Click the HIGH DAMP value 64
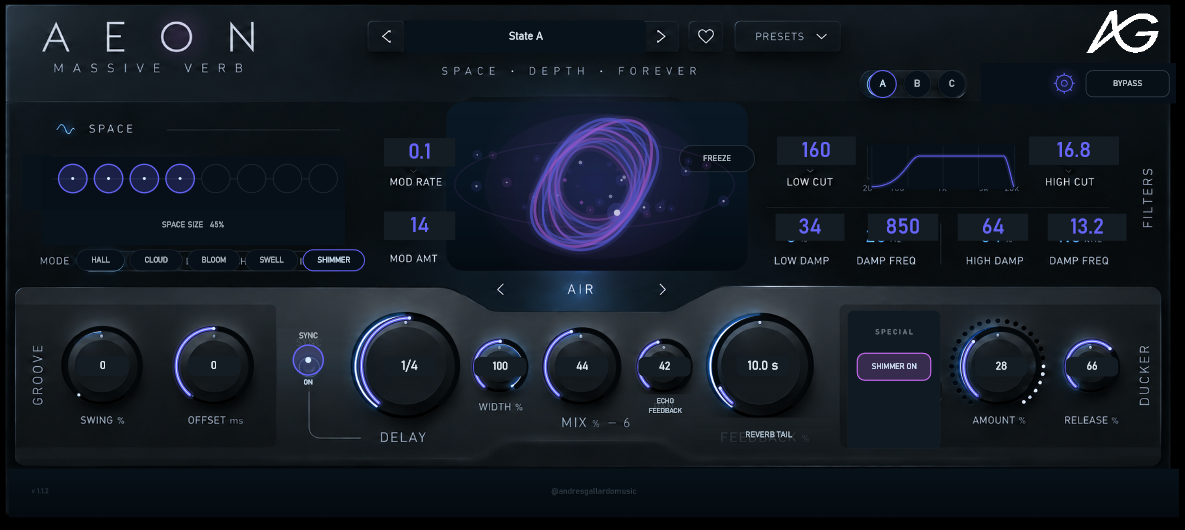Viewport: 1185px width, 530px height. [x=993, y=227]
